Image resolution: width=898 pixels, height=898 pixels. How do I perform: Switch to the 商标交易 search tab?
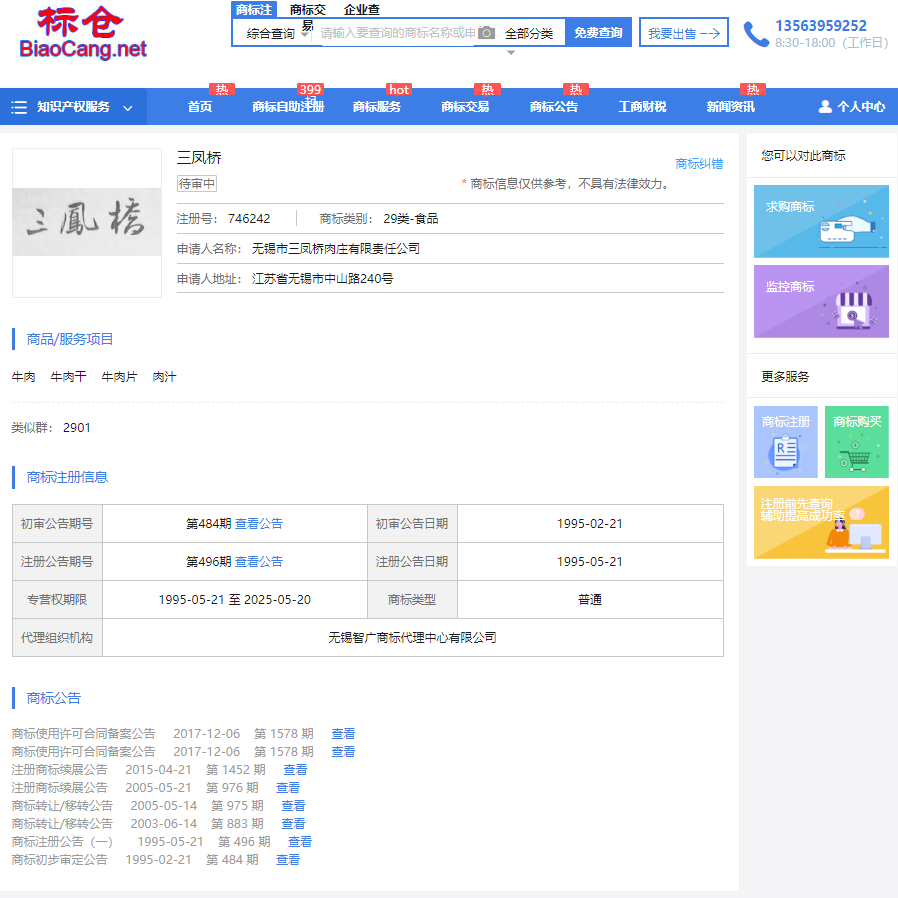point(308,16)
